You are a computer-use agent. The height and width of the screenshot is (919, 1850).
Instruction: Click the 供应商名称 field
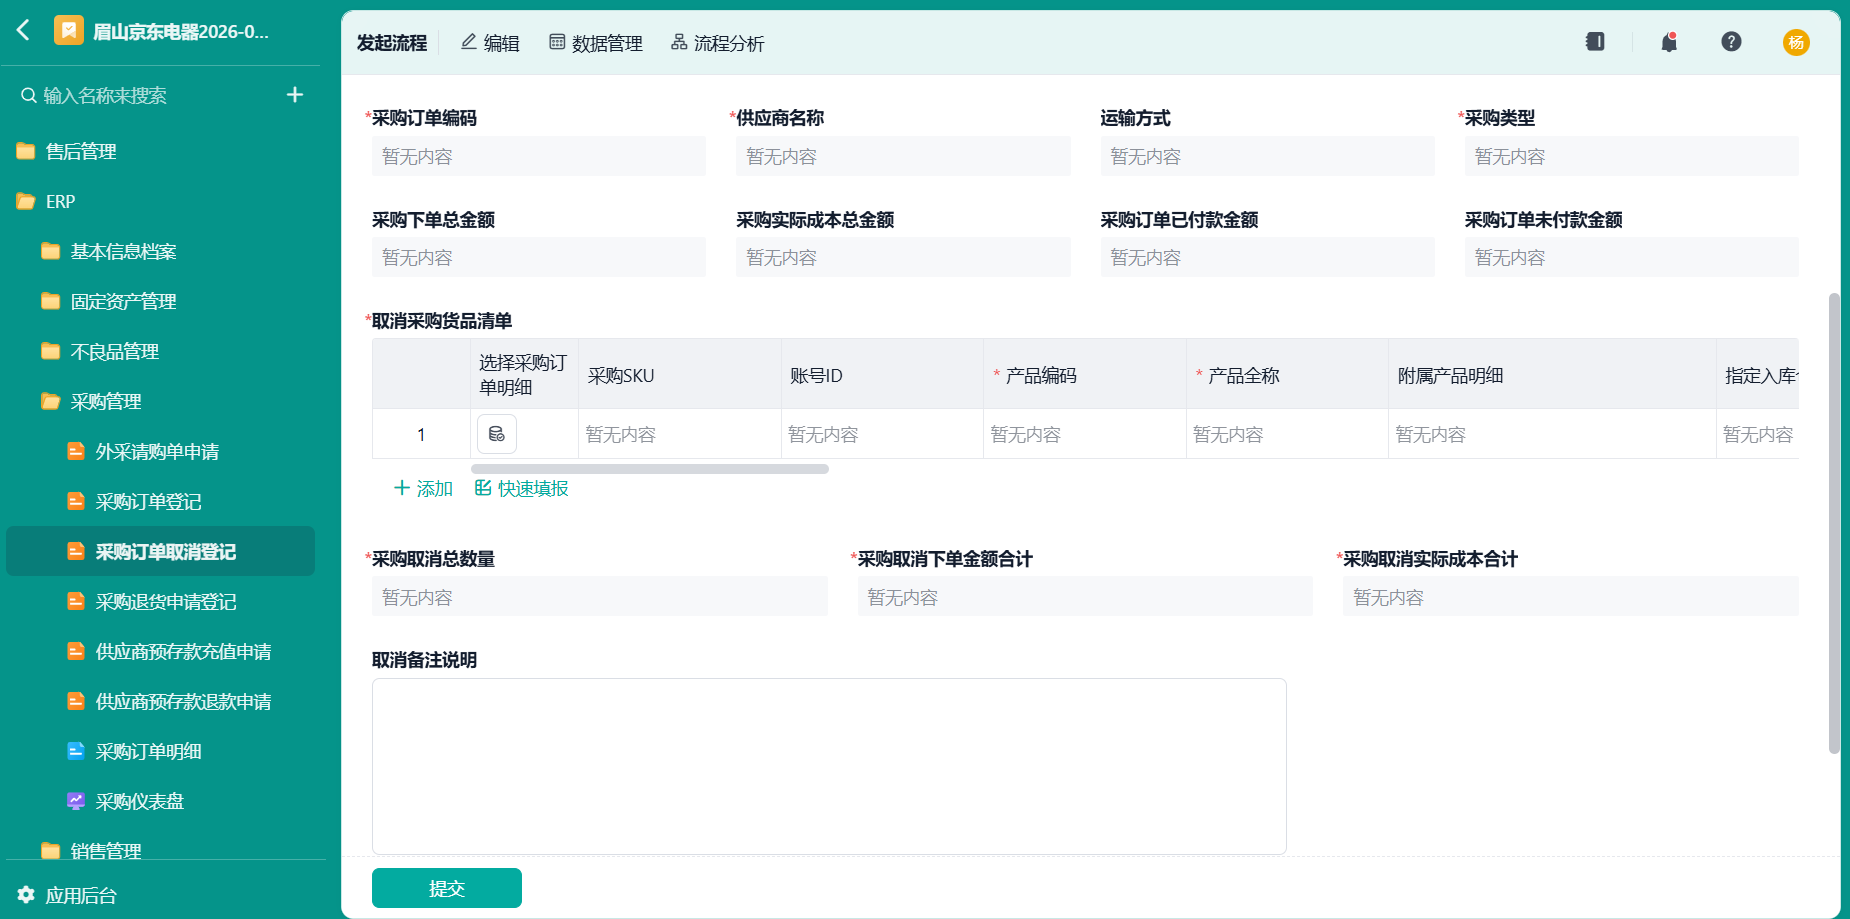[x=903, y=157]
